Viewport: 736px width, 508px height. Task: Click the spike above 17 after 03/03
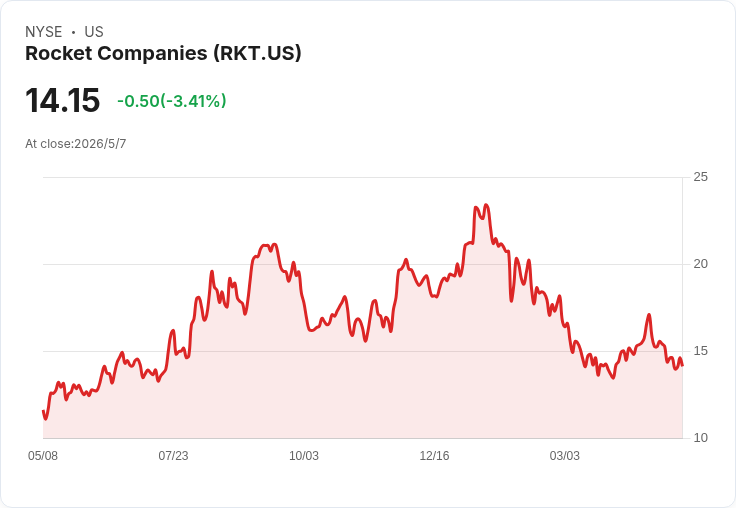649,315
